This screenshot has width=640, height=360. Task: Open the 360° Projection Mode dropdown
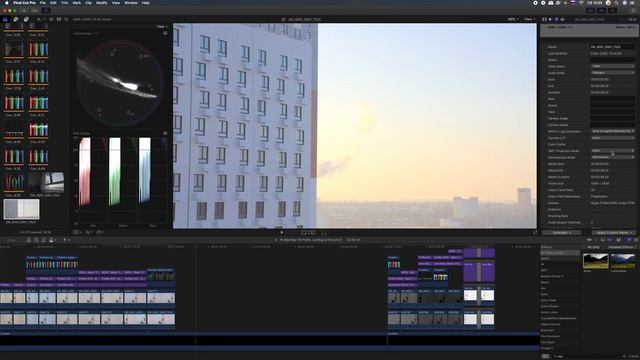coord(613,151)
